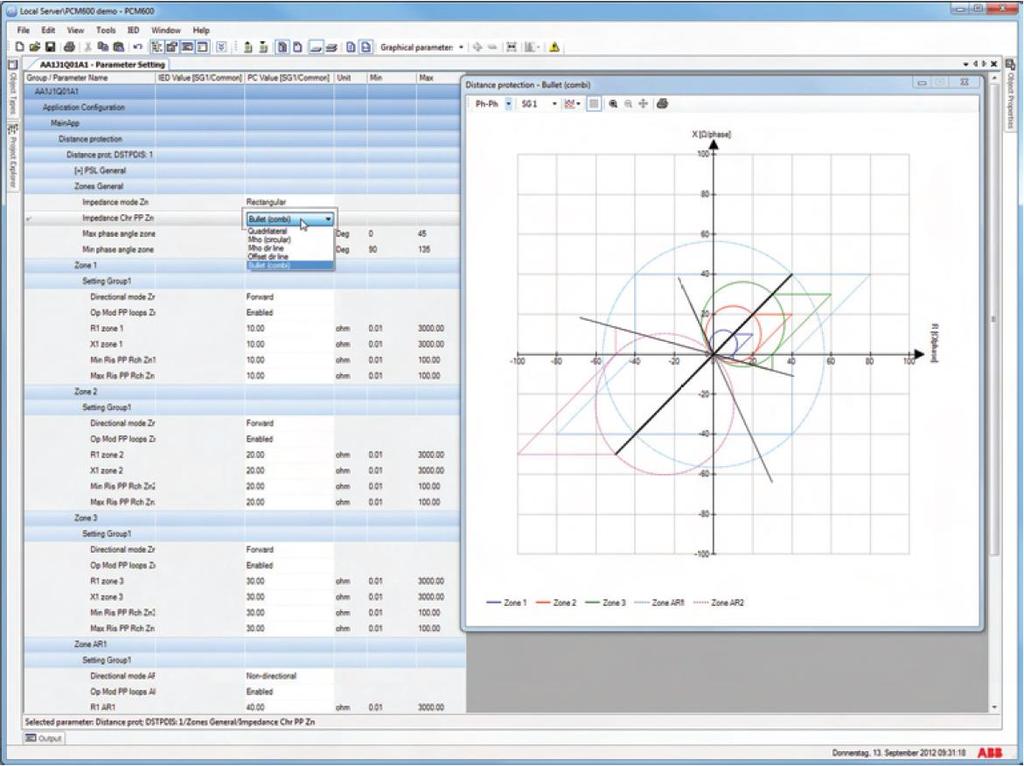Click the Paste icon in main toolbar
Viewport: 1024px width, 766px height.
coord(118,47)
